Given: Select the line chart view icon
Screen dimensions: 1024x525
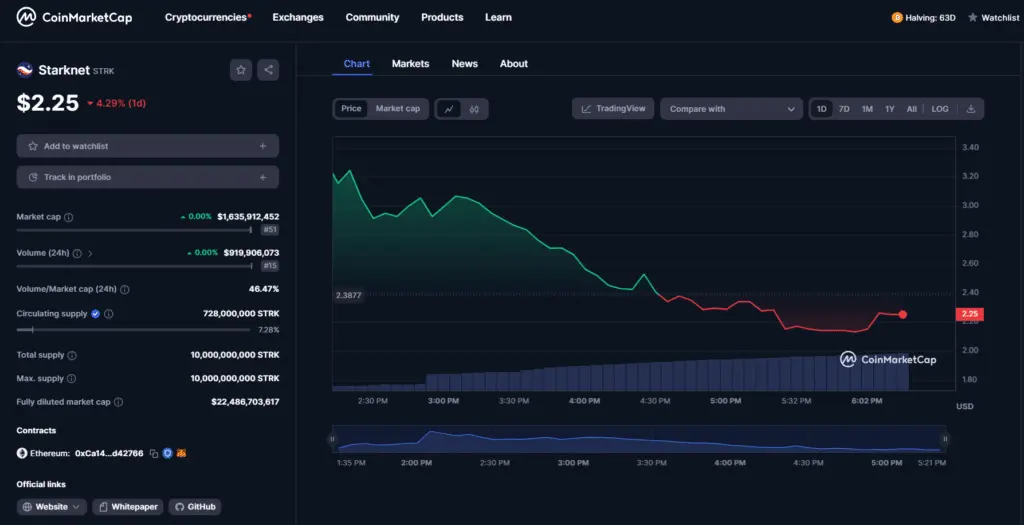Looking at the screenshot, I should pos(449,109).
